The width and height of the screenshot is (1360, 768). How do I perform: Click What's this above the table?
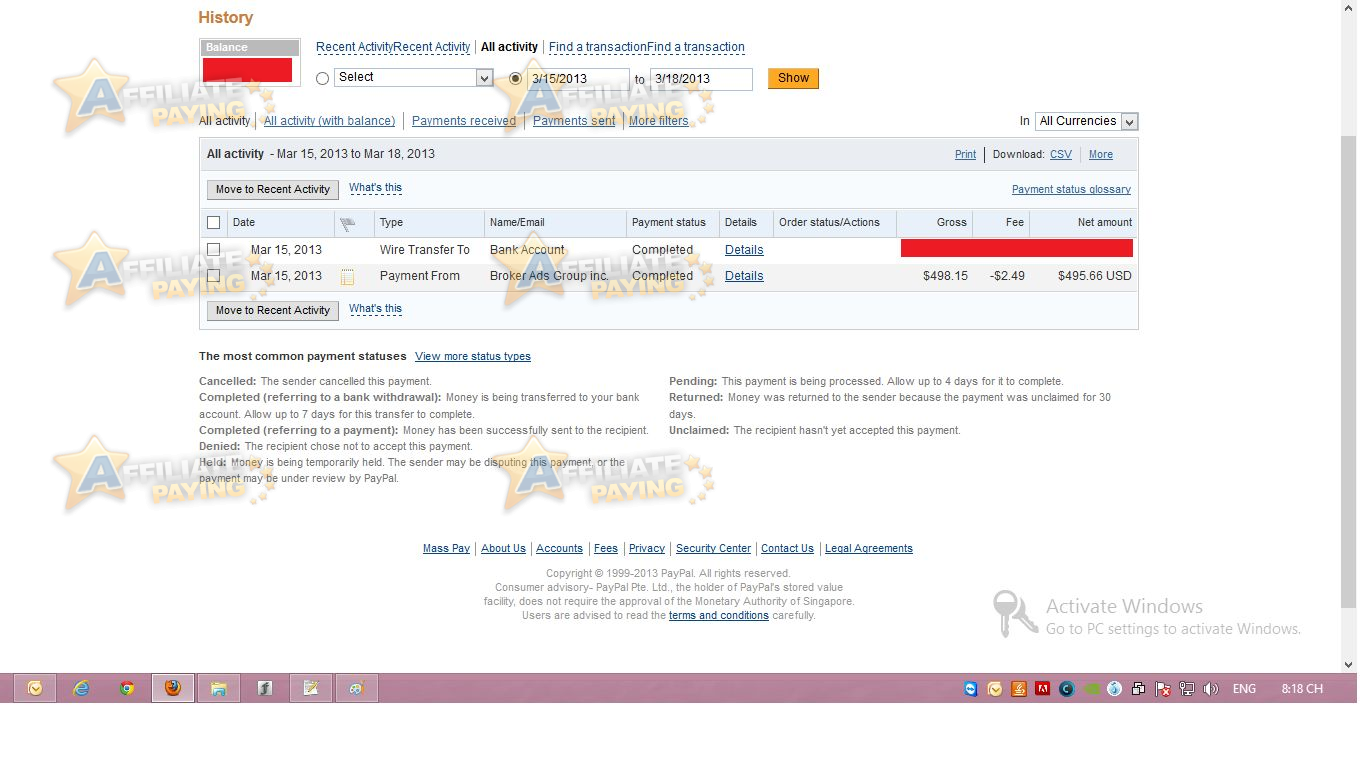[x=375, y=188]
